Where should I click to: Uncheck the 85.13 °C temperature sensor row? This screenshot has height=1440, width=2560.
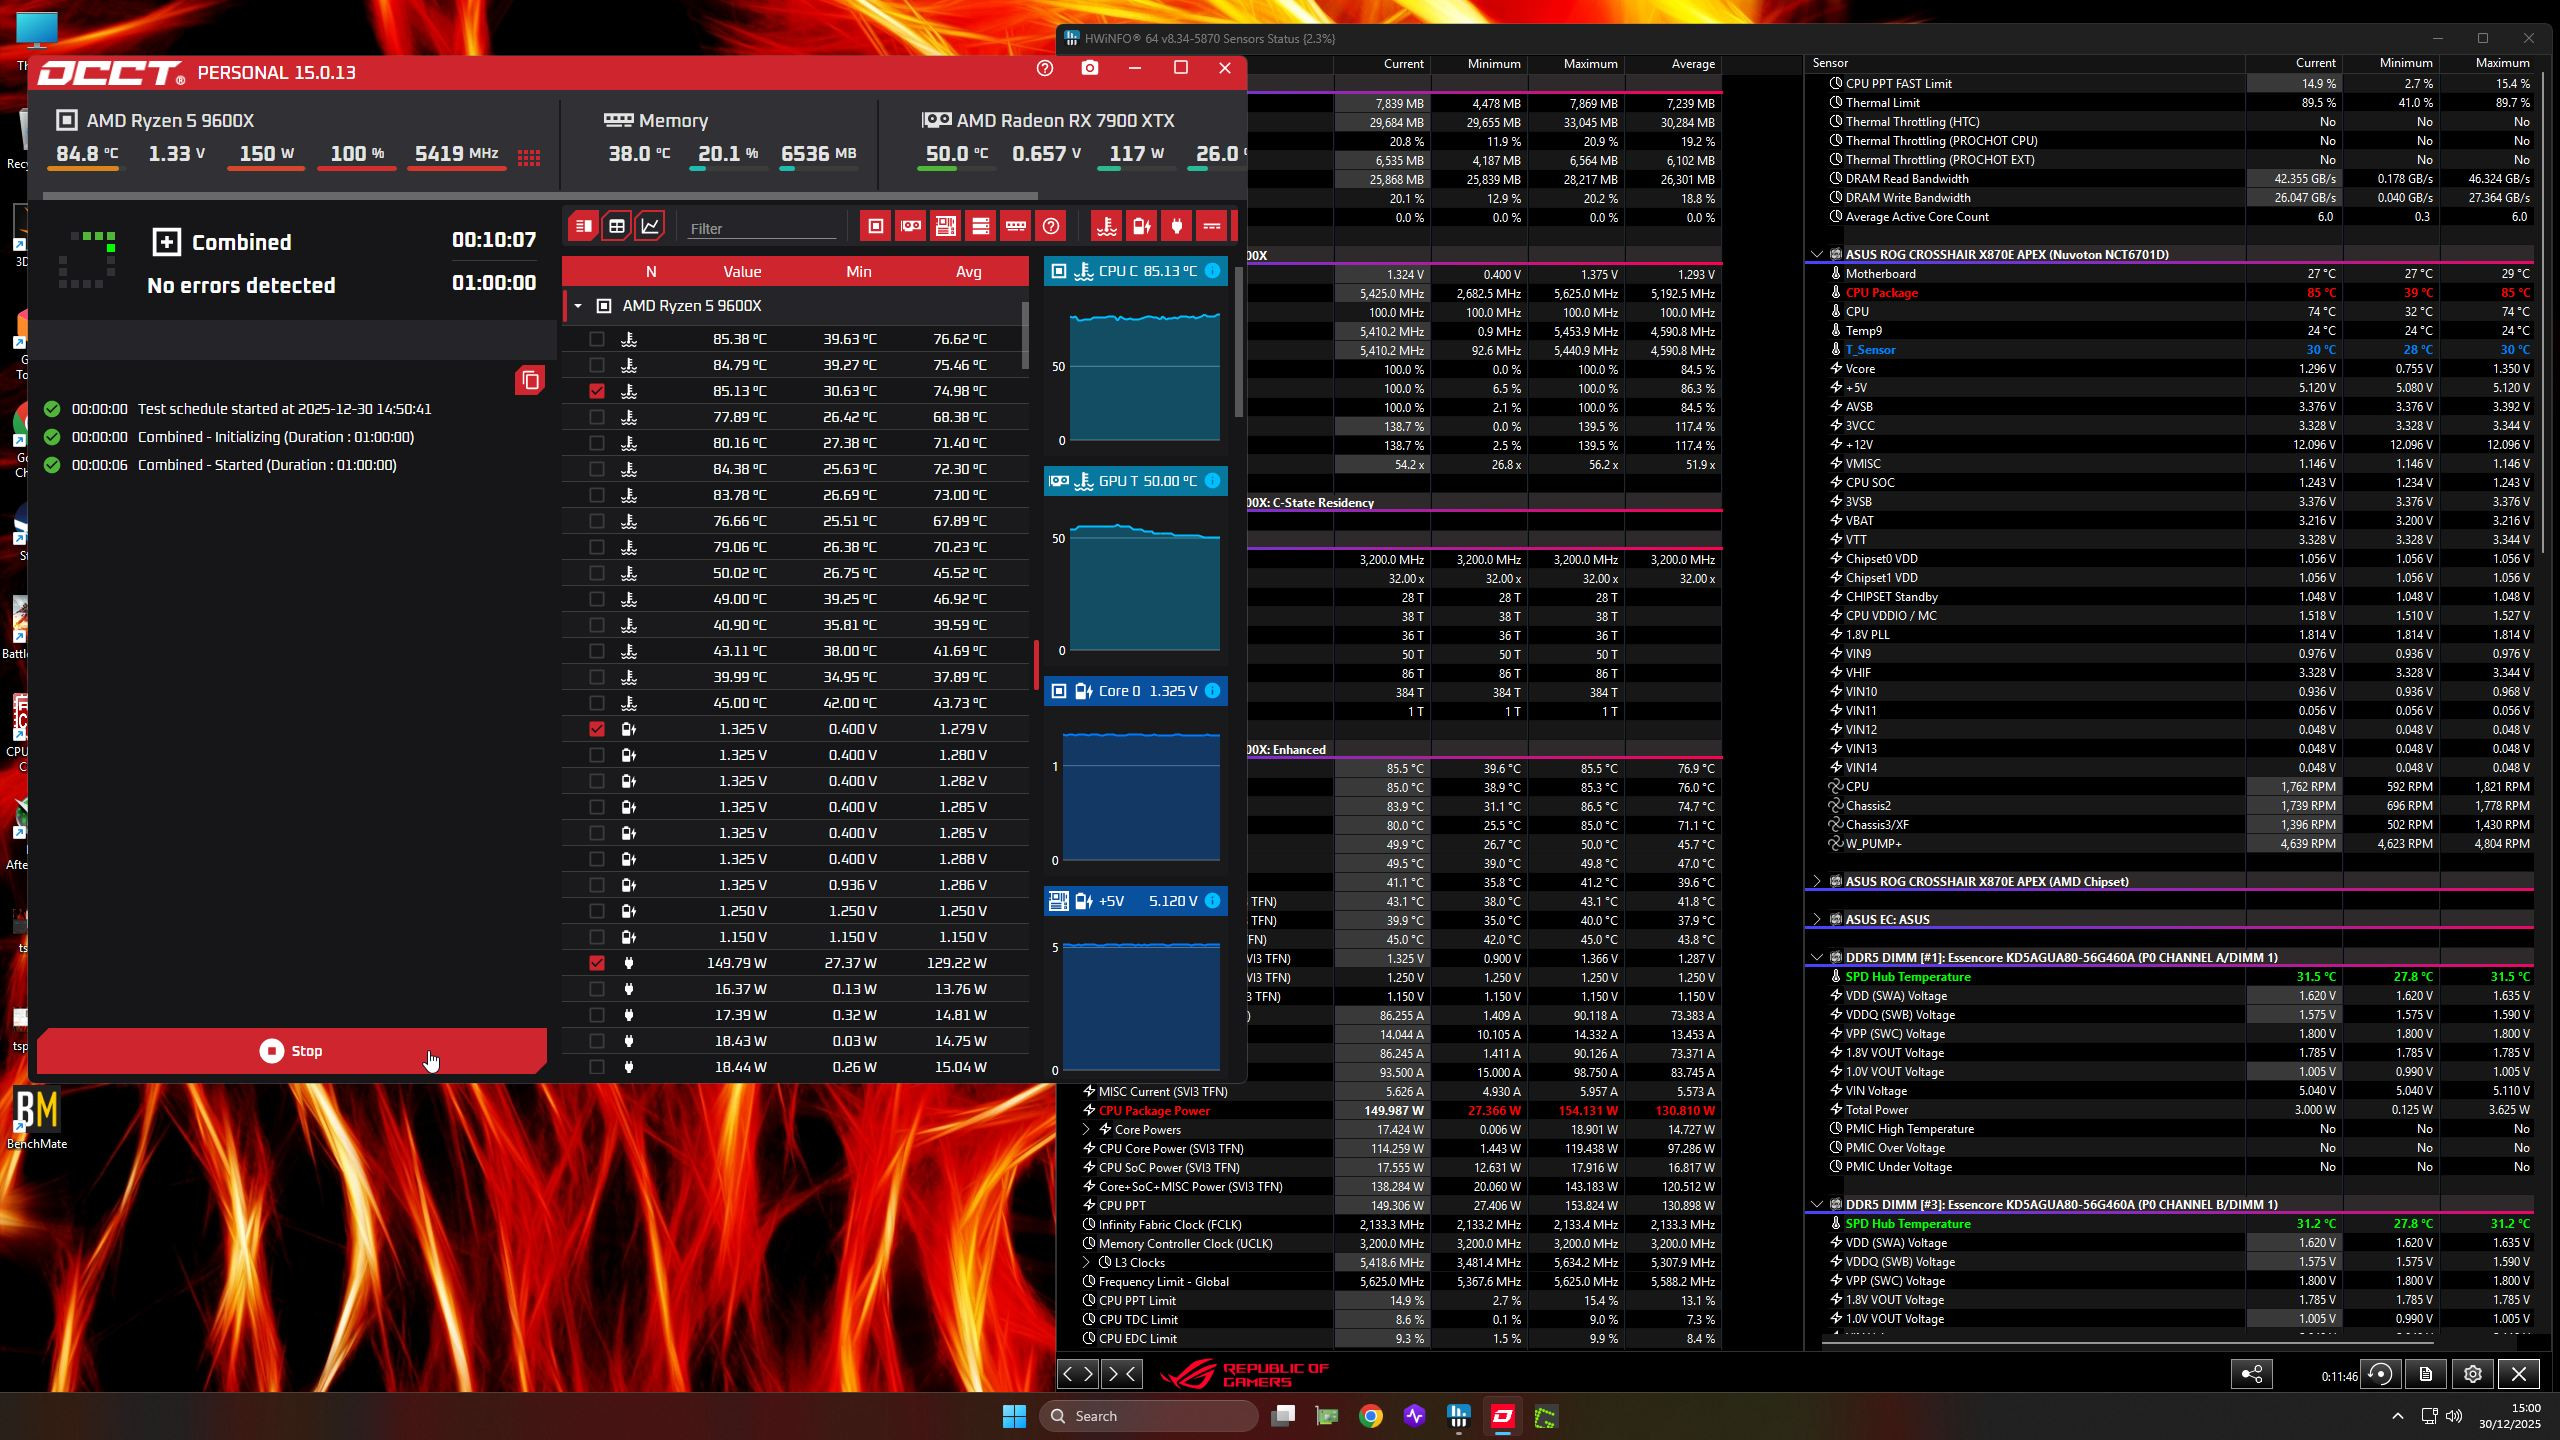[597, 391]
